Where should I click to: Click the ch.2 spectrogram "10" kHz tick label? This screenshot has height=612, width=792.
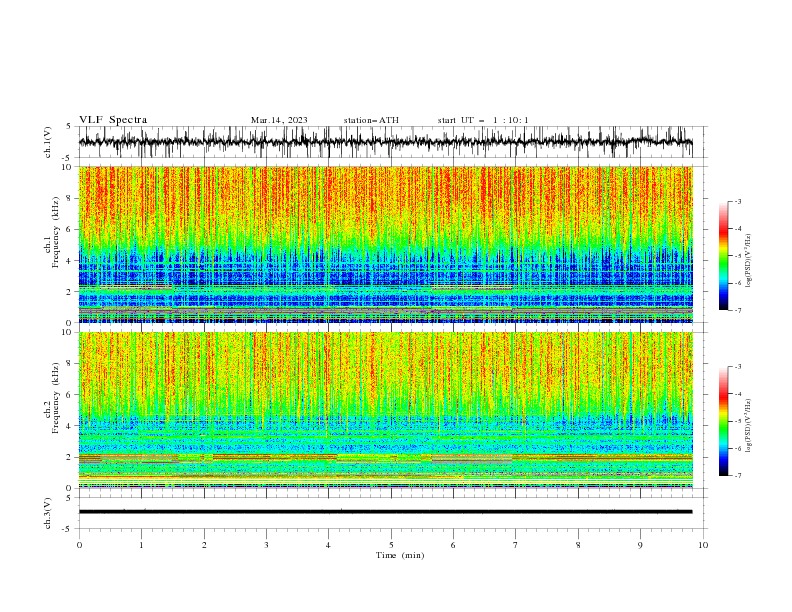click(69, 332)
